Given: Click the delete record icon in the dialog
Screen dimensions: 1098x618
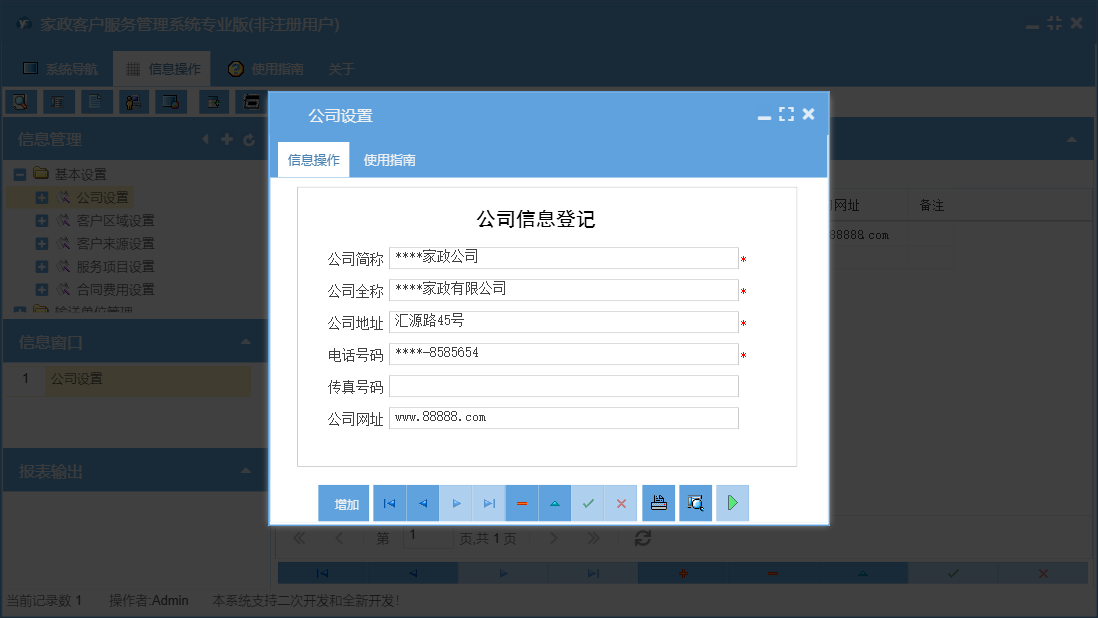Looking at the screenshot, I should (521, 503).
